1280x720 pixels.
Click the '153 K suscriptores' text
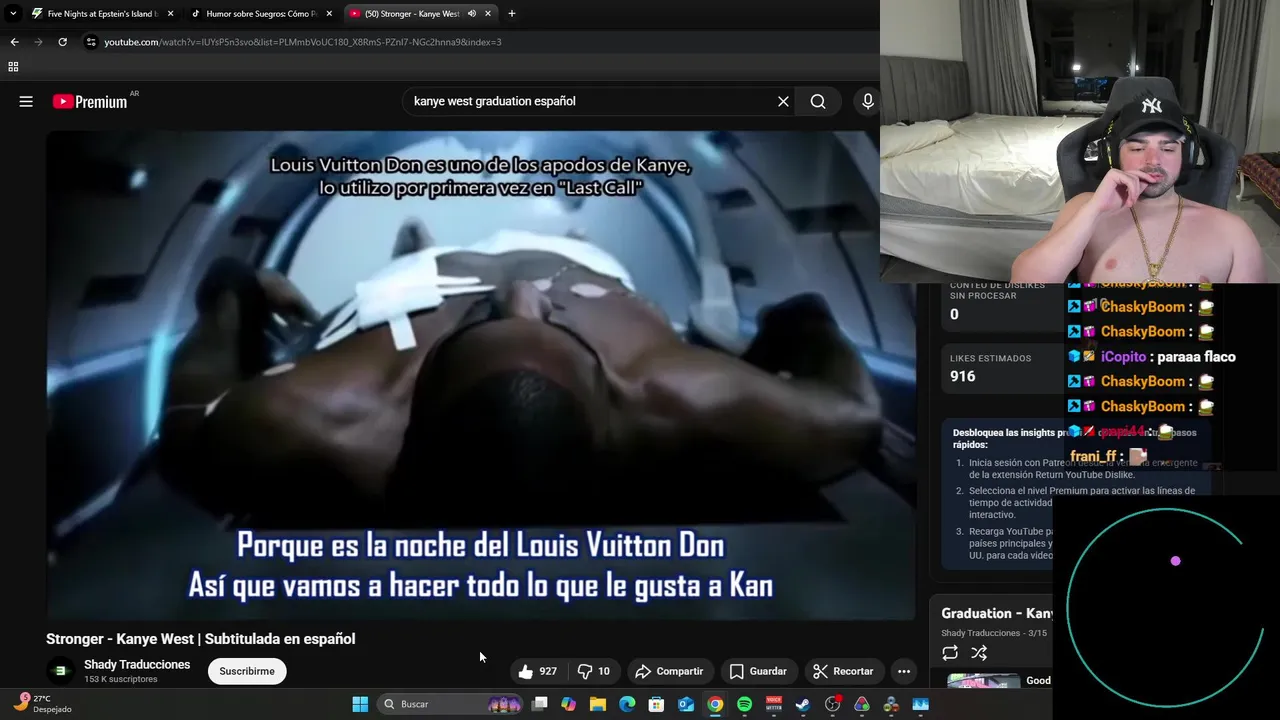121,679
